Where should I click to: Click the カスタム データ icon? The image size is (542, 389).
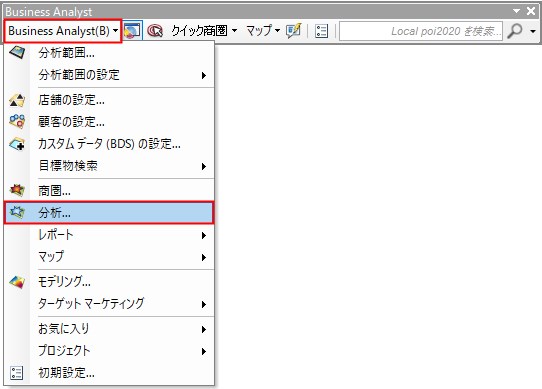pyautogui.click(x=17, y=144)
